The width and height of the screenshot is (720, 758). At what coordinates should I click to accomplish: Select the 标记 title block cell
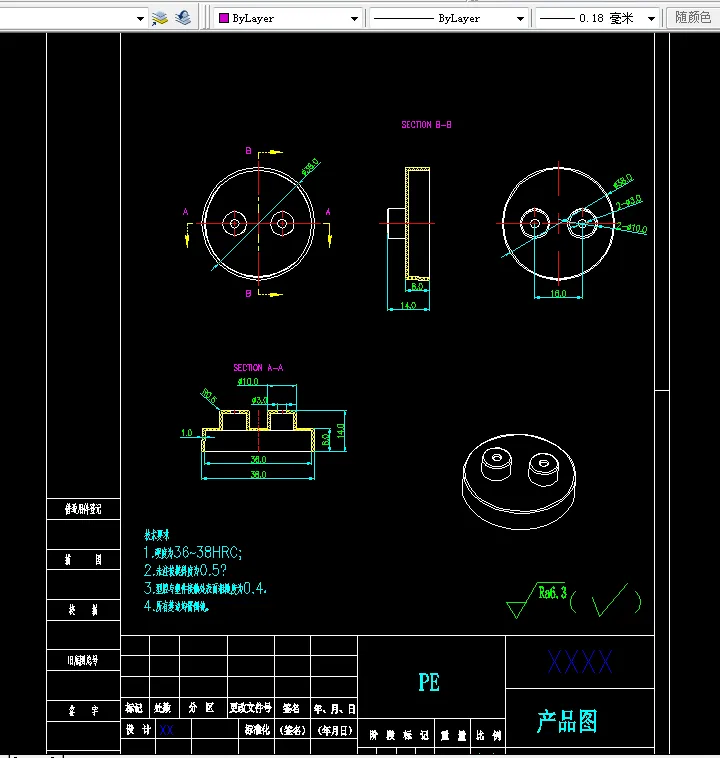point(134,708)
